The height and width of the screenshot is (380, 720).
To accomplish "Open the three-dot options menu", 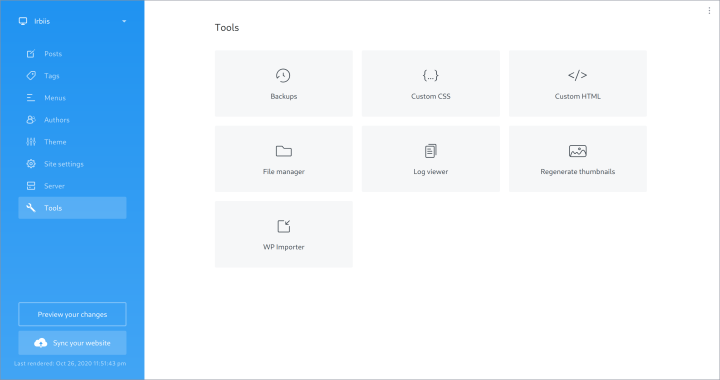I will pyautogui.click(x=709, y=11).
